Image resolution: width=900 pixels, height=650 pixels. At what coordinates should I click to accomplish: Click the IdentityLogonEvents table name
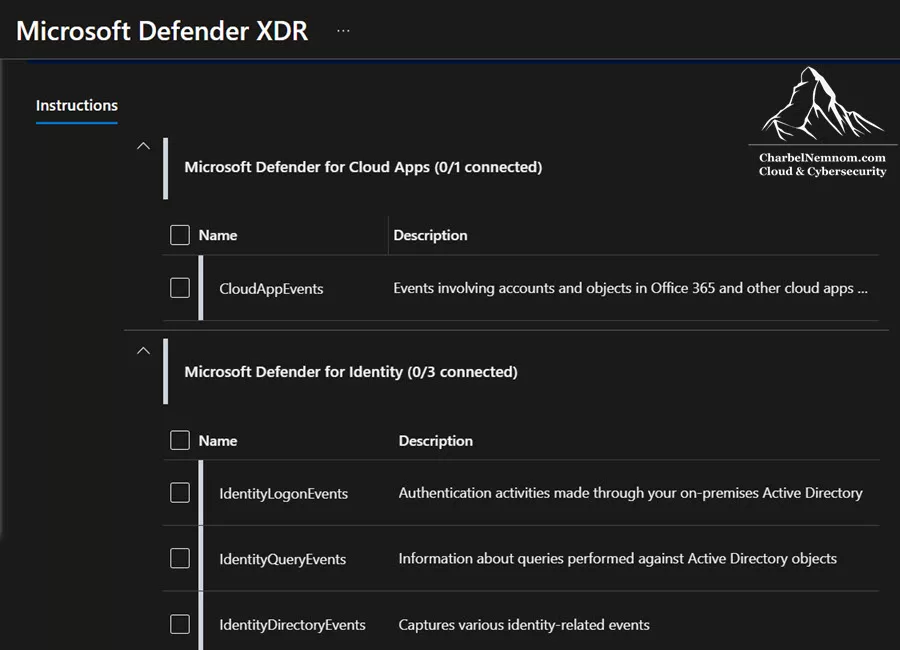pyautogui.click(x=284, y=494)
